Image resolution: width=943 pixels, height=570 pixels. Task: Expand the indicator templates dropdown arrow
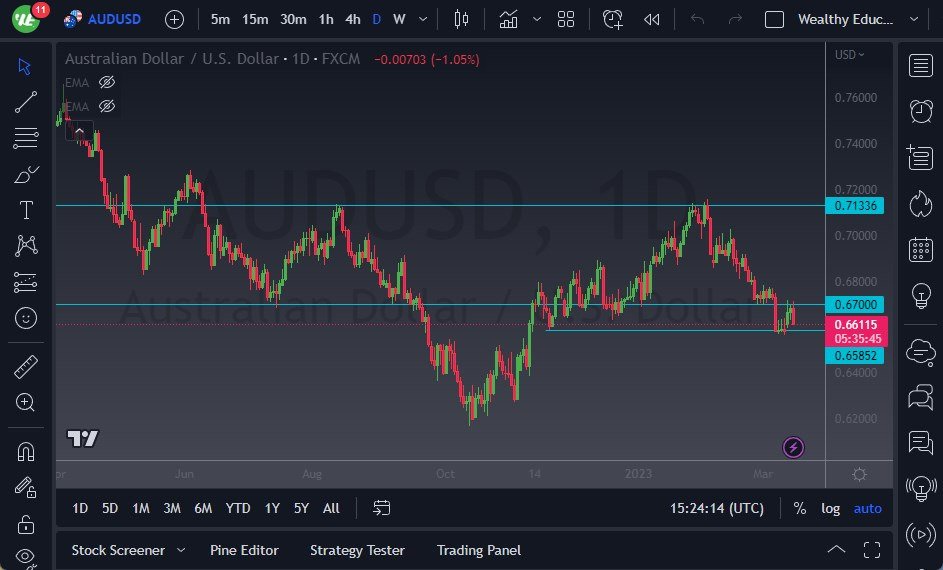[x=537, y=19]
